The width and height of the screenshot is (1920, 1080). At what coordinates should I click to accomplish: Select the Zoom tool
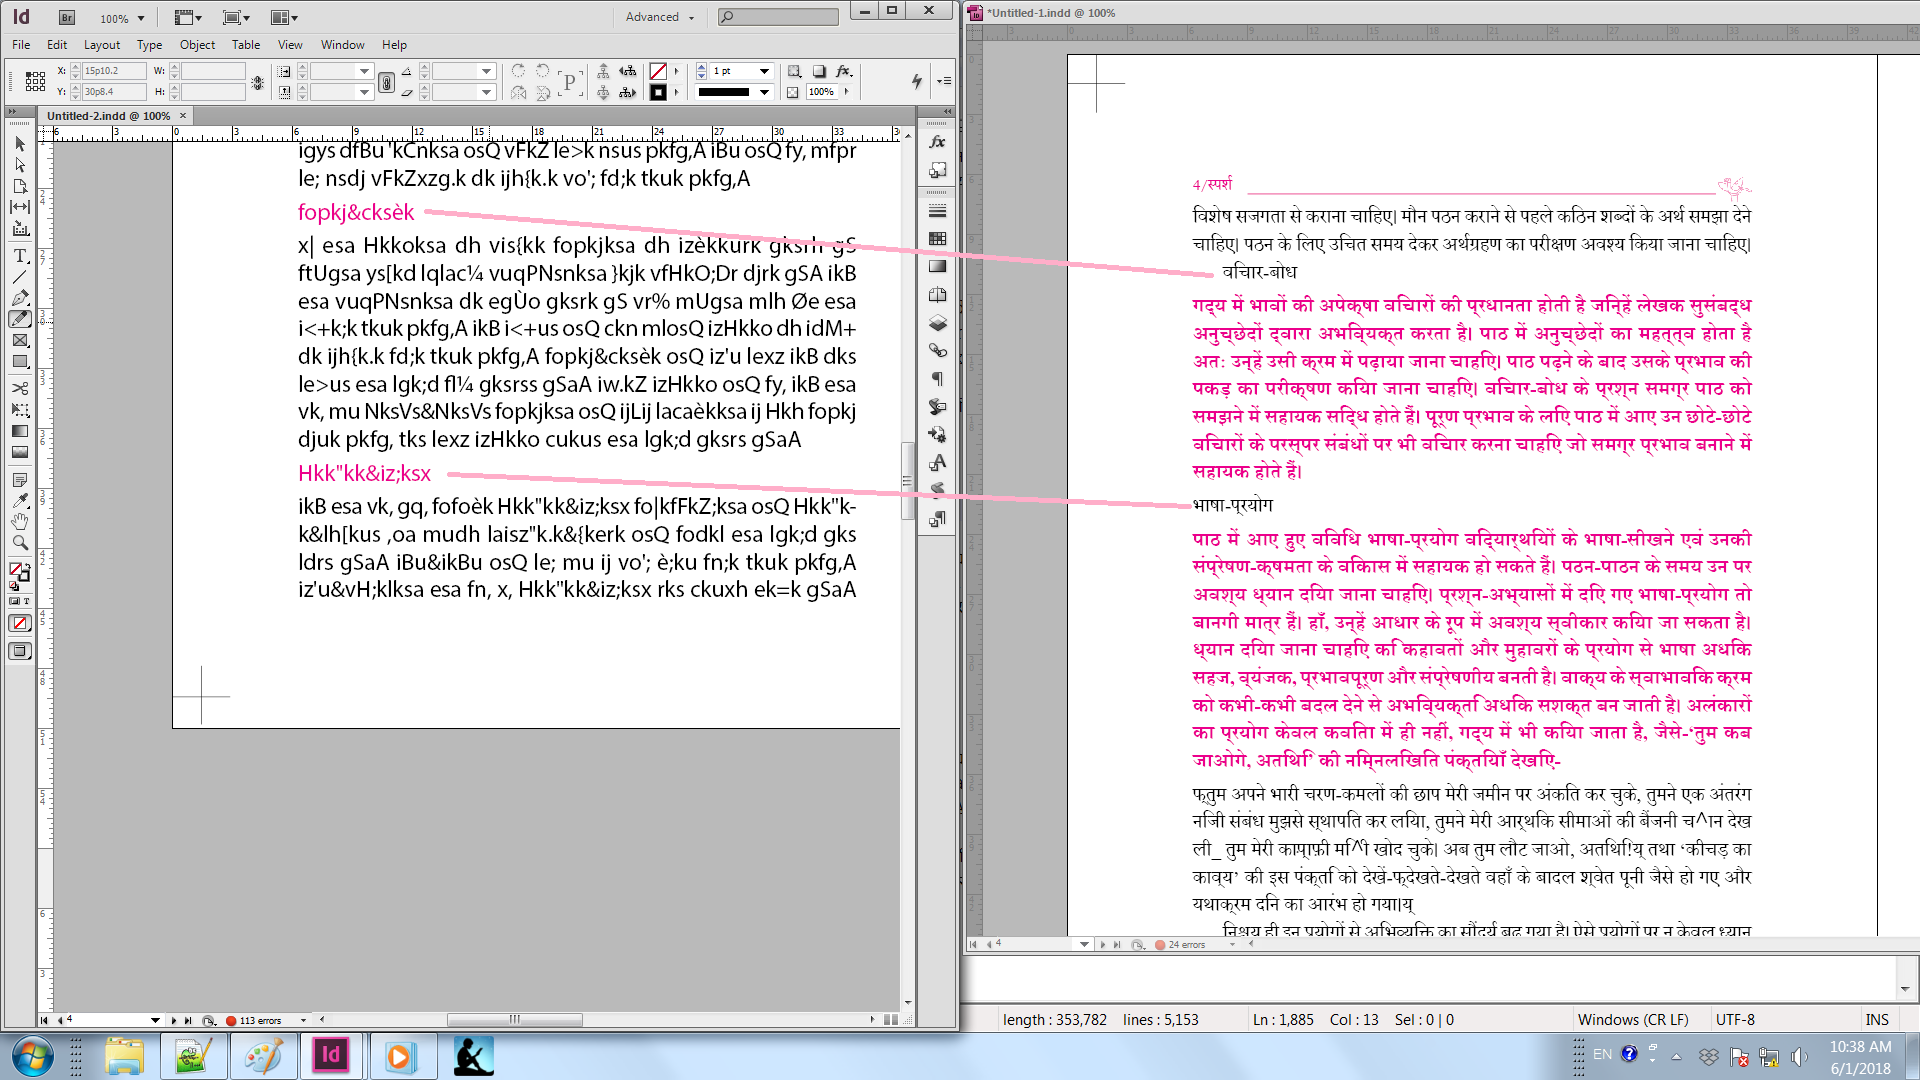(20, 543)
